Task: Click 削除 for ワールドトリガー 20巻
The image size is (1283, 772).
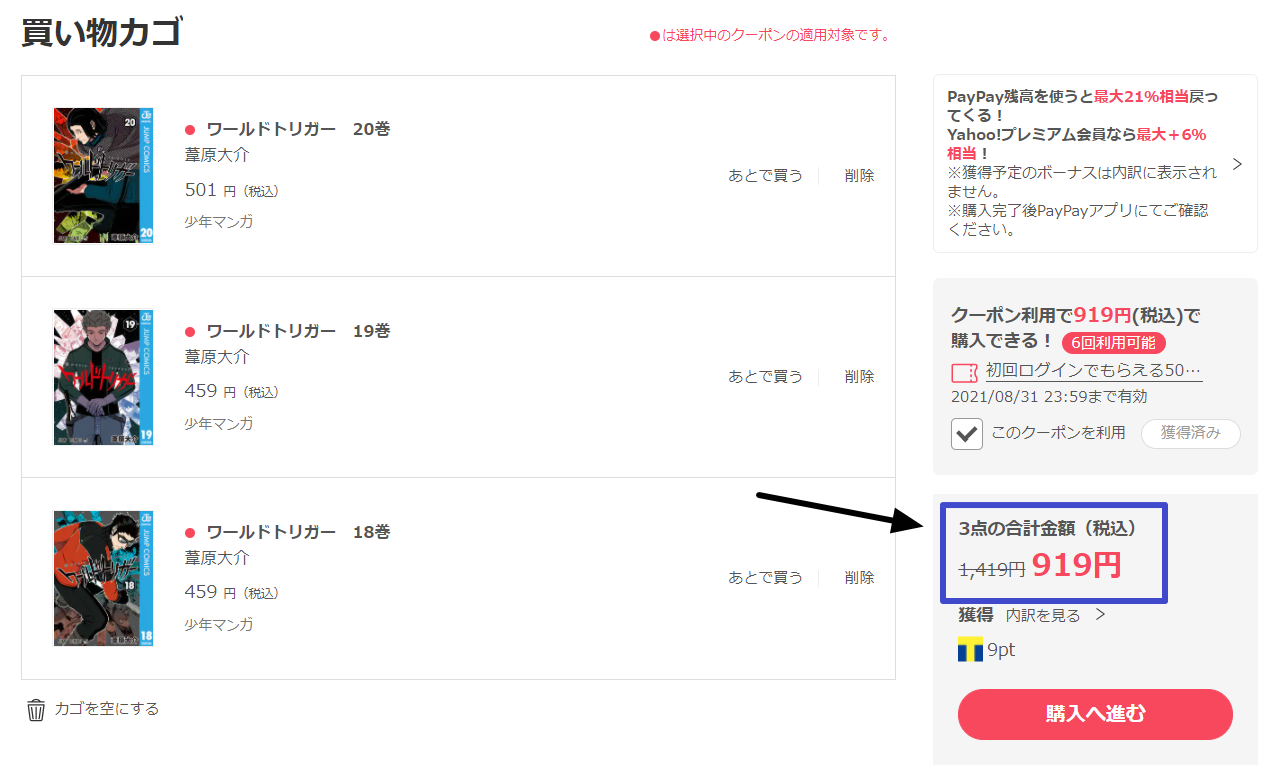Action: click(859, 175)
